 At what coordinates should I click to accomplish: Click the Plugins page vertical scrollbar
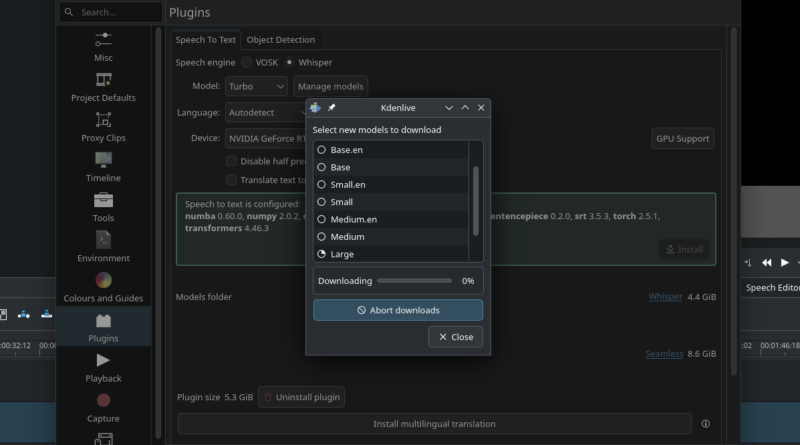pyautogui.click(x=734, y=202)
